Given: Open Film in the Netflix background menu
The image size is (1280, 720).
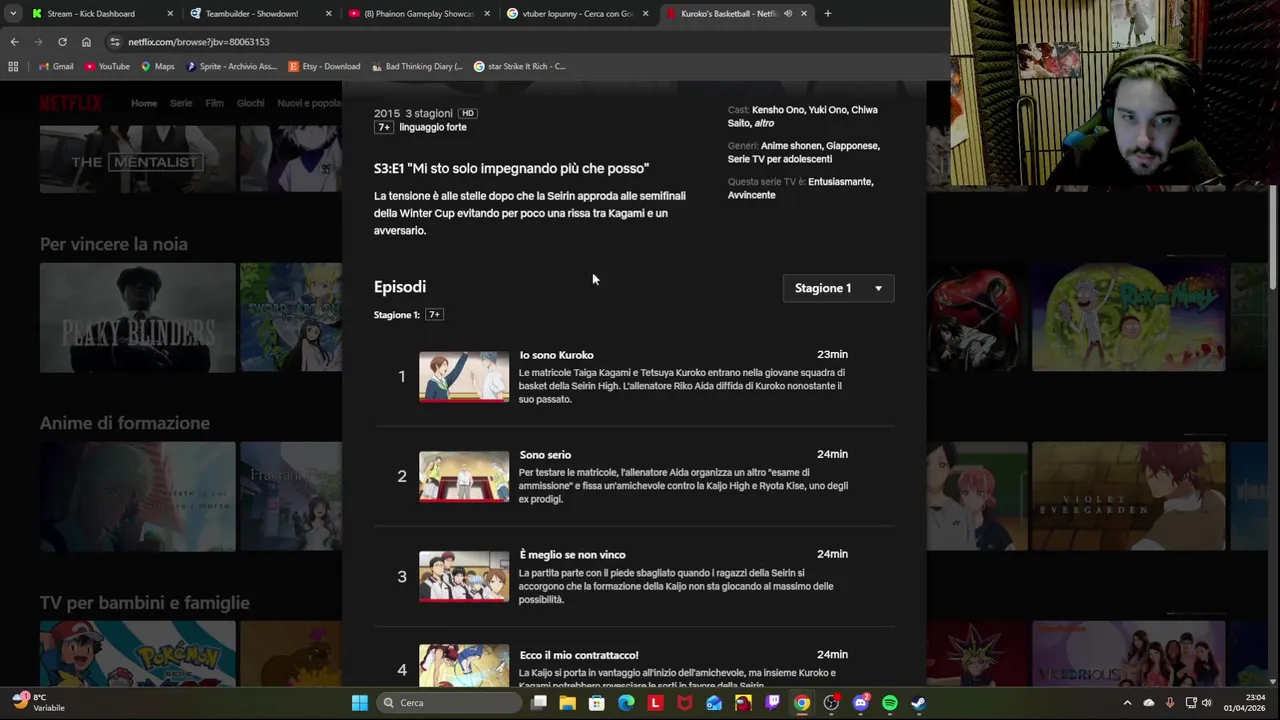Looking at the screenshot, I should pos(214,103).
